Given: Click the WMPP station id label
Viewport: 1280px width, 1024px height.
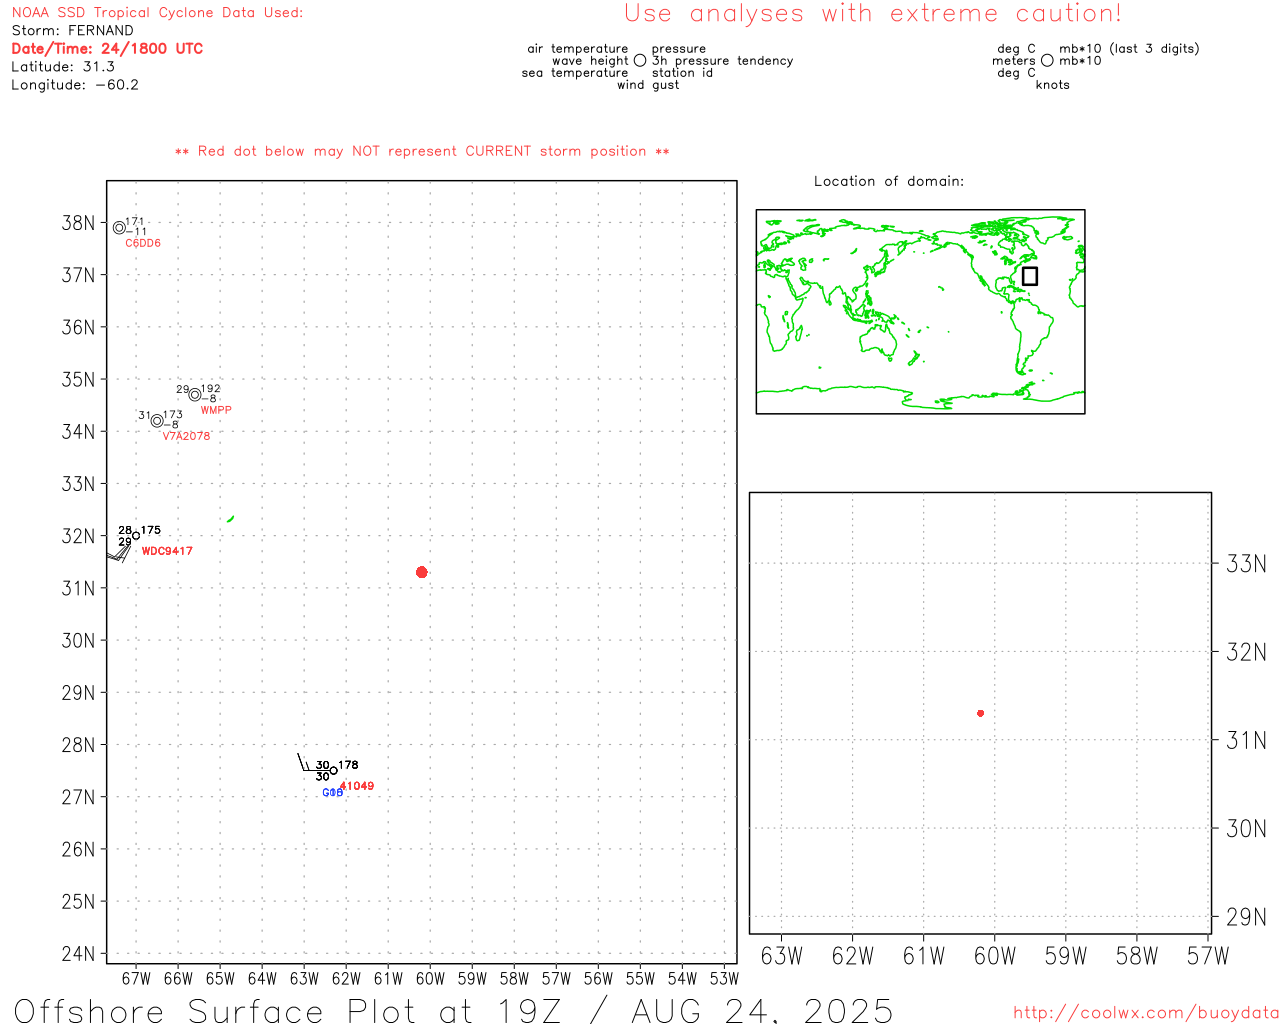Looking at the screenshot, I should [216, 410].
